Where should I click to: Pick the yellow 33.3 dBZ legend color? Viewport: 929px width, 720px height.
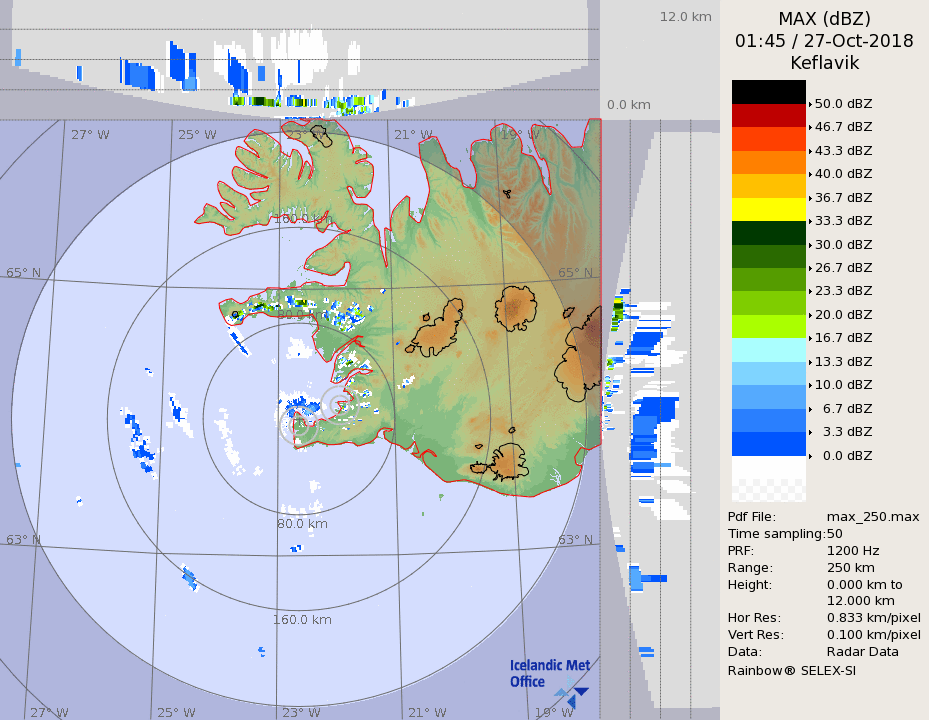tap(768, 209)
